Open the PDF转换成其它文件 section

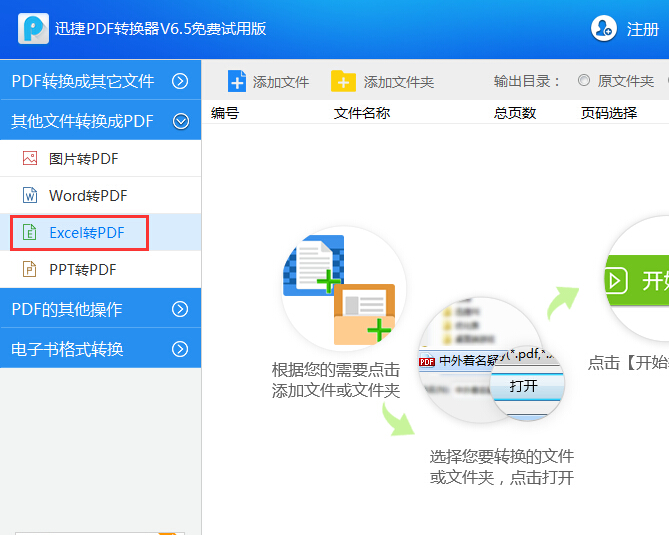click(101, 81)
